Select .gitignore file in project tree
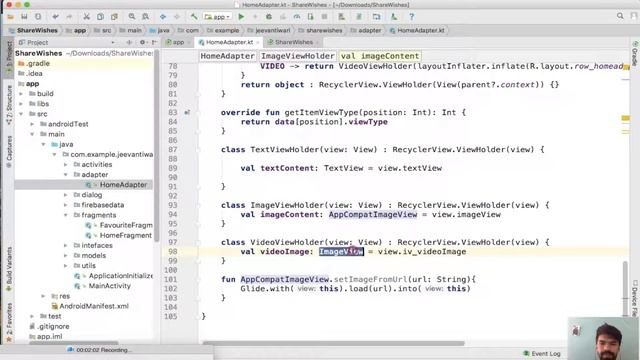Viewport: 640px width, 360px height. (53, 326)
